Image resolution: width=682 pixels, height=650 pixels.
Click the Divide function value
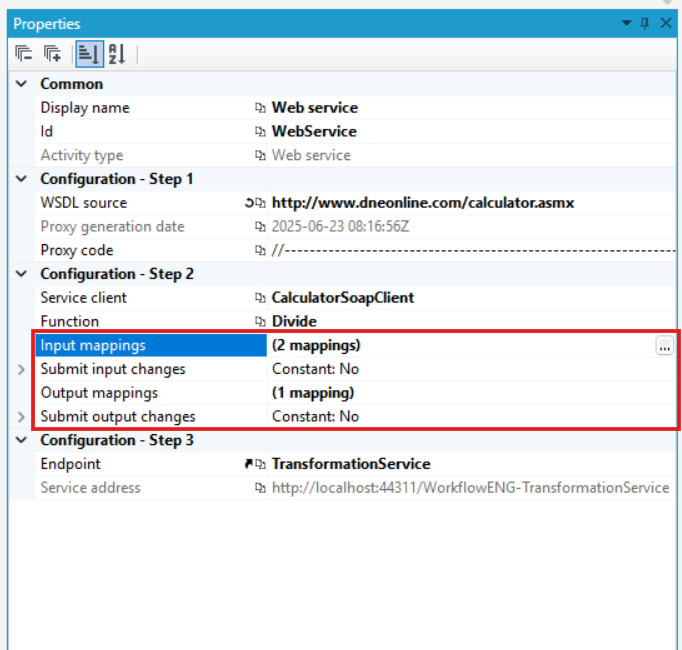pos(294,321)
